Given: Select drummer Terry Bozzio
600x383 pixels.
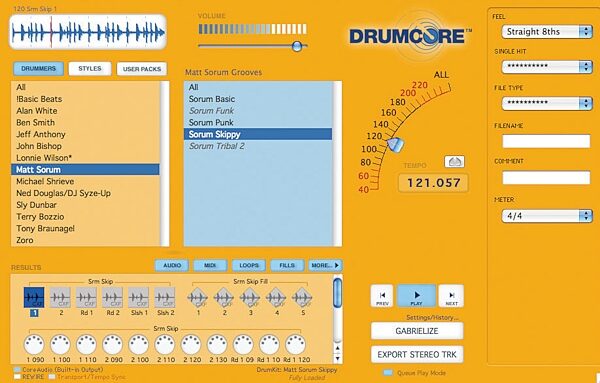Looking at the screenshot, I should [x=85, y=217].
